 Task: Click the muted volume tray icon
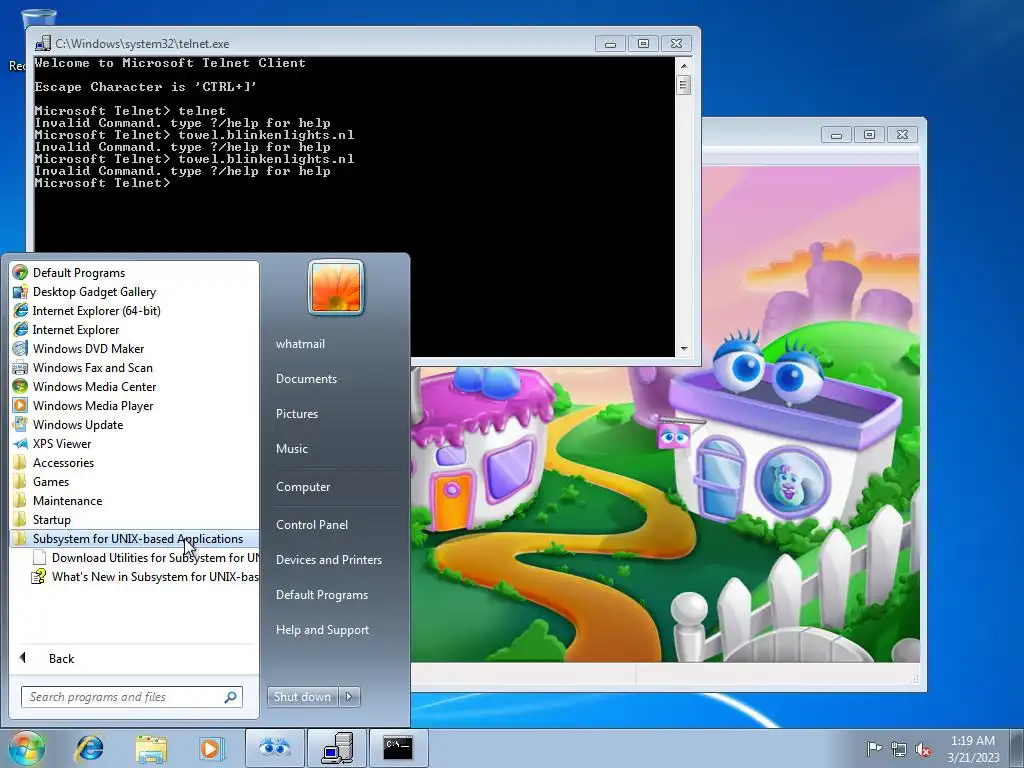click(x=923, y=749)
